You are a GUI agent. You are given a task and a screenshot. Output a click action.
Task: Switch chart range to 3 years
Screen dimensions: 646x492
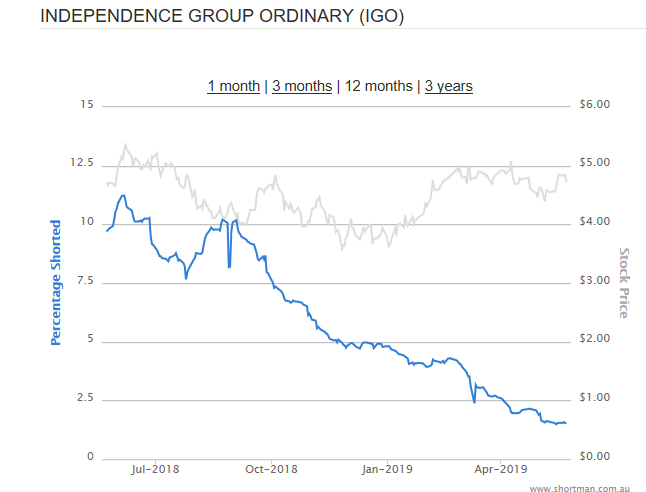pyautogui.click(x=449, y=86)
